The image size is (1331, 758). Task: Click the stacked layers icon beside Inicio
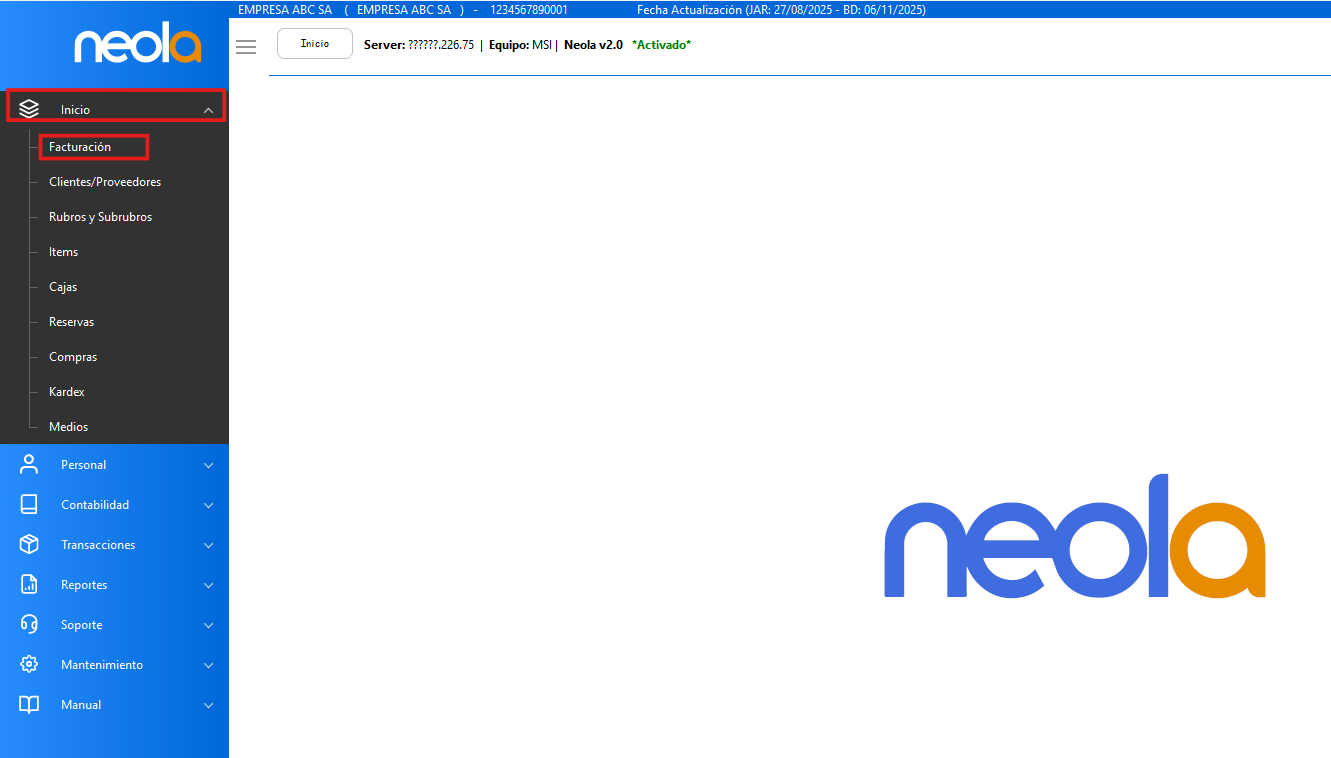[x=29, y=109]
